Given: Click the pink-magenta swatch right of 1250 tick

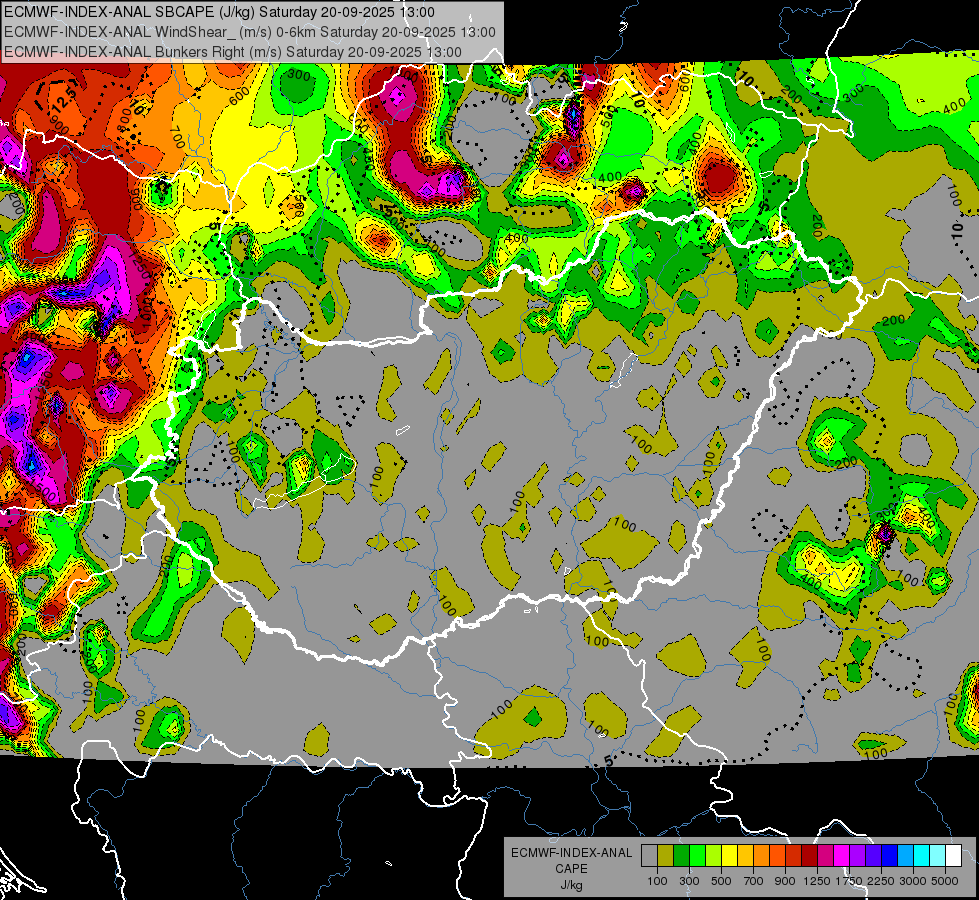Looking at the screenshot, I should (825, 855).
